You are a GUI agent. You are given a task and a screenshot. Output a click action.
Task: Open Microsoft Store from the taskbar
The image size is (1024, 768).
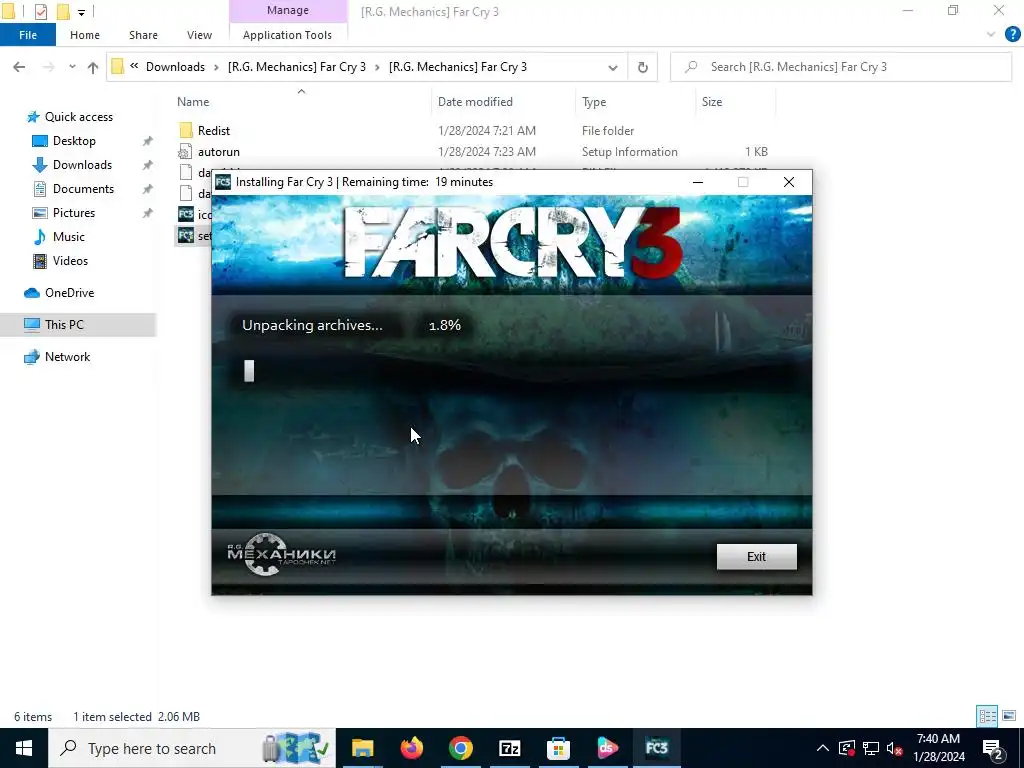tap(558, 748)
